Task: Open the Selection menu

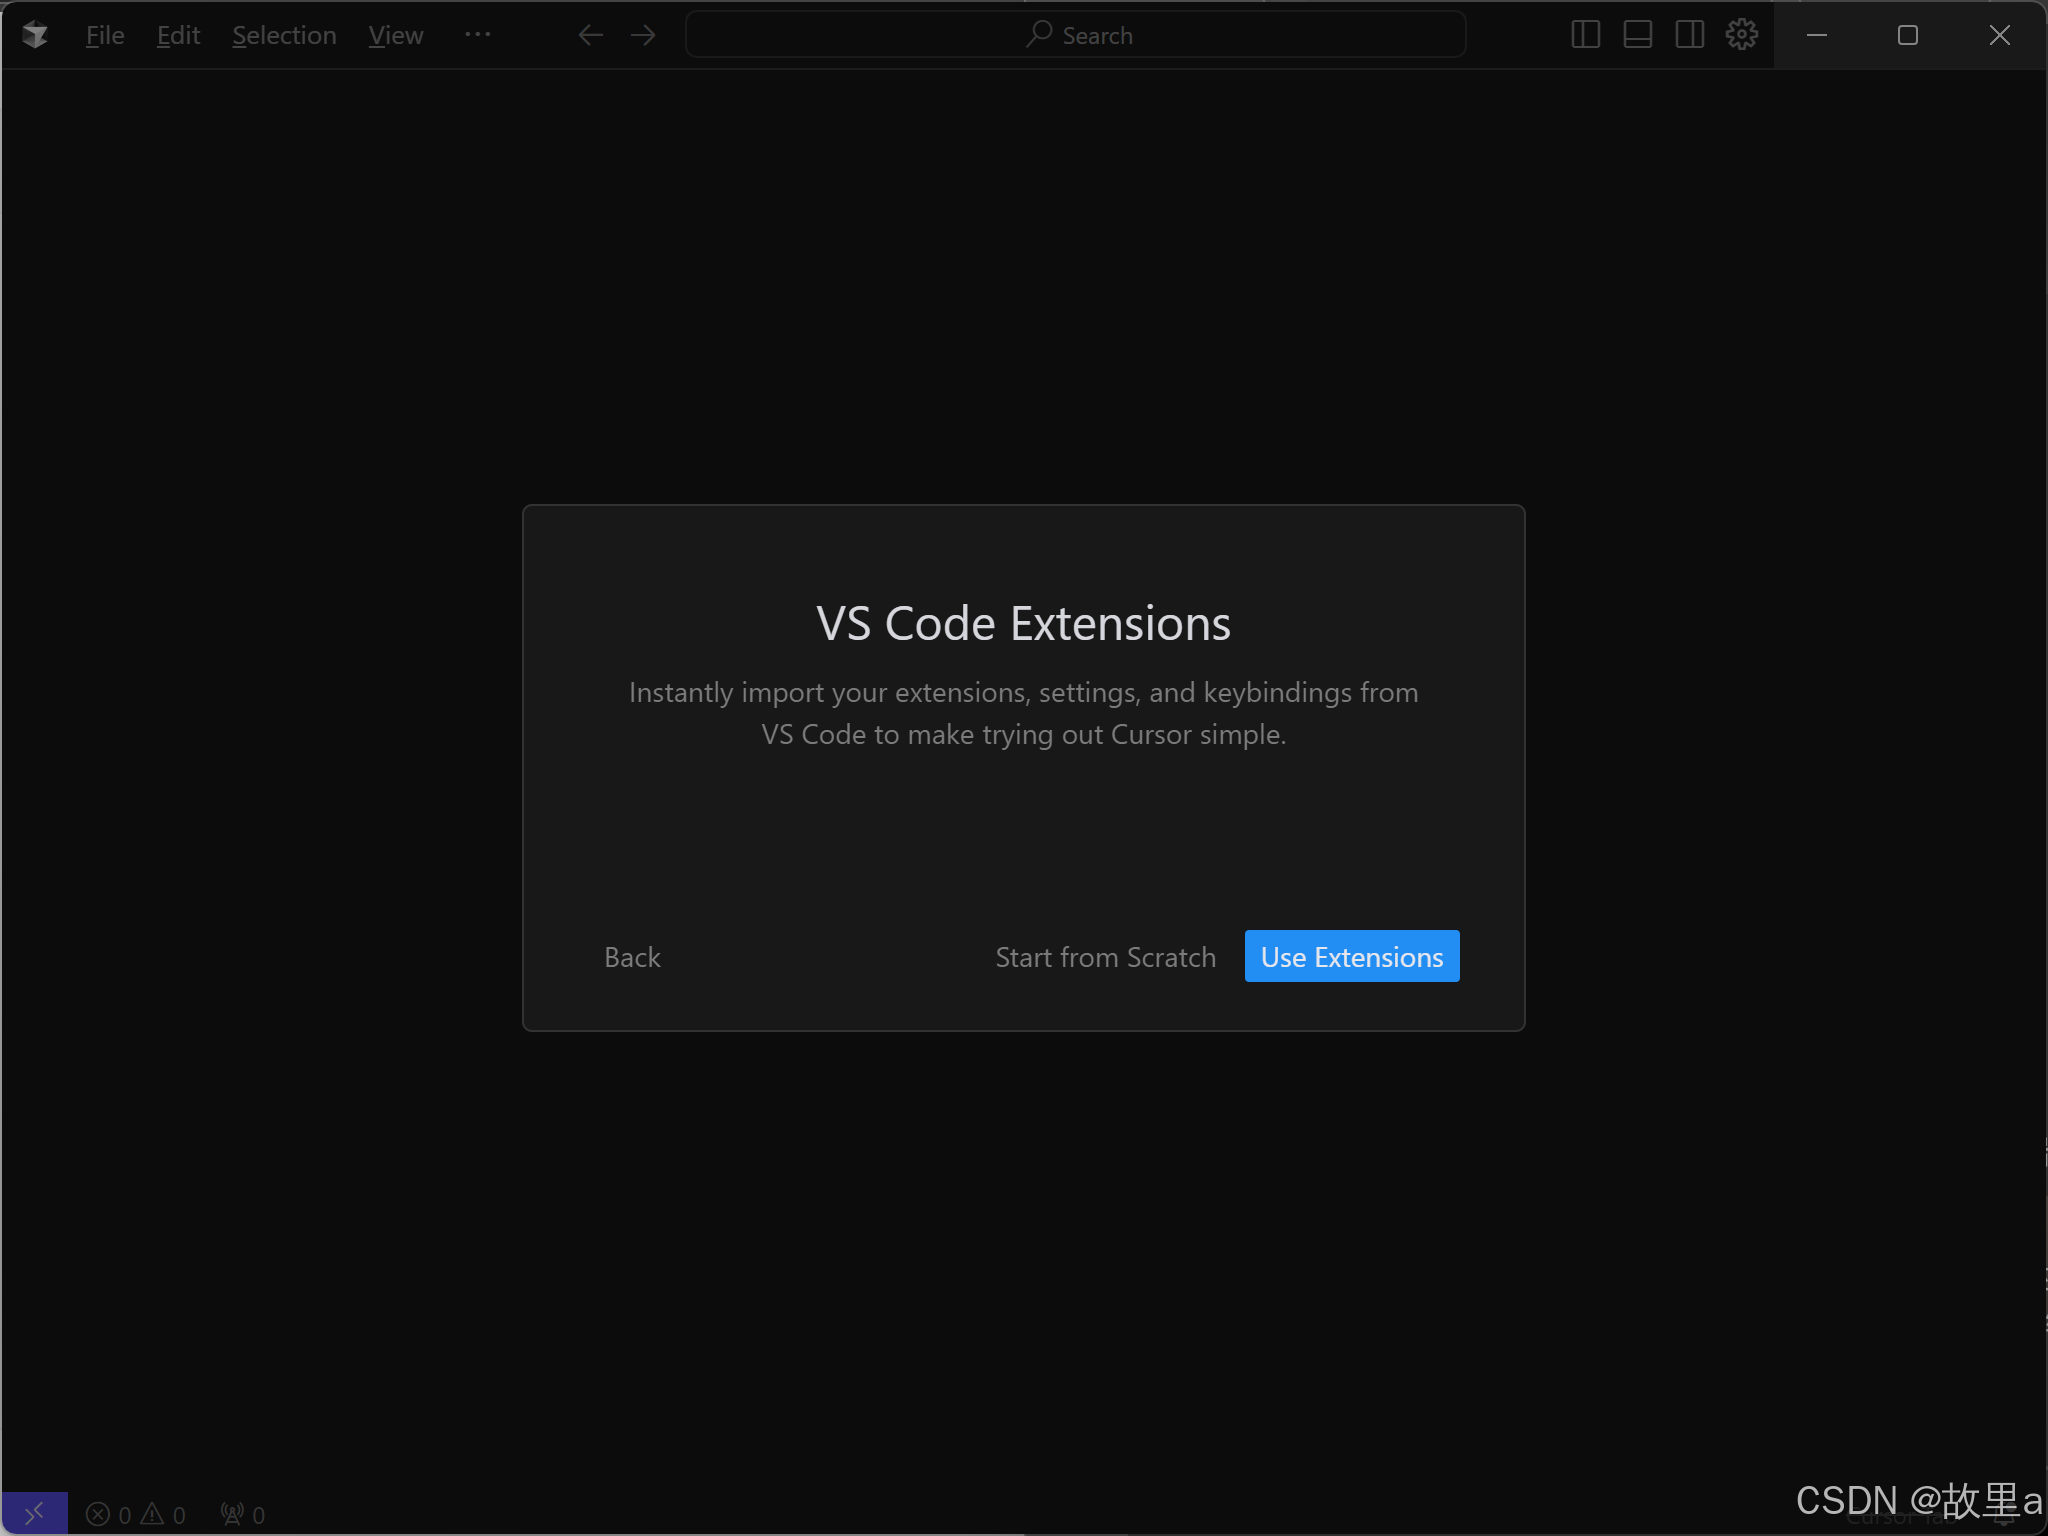Action: (284, 35)
